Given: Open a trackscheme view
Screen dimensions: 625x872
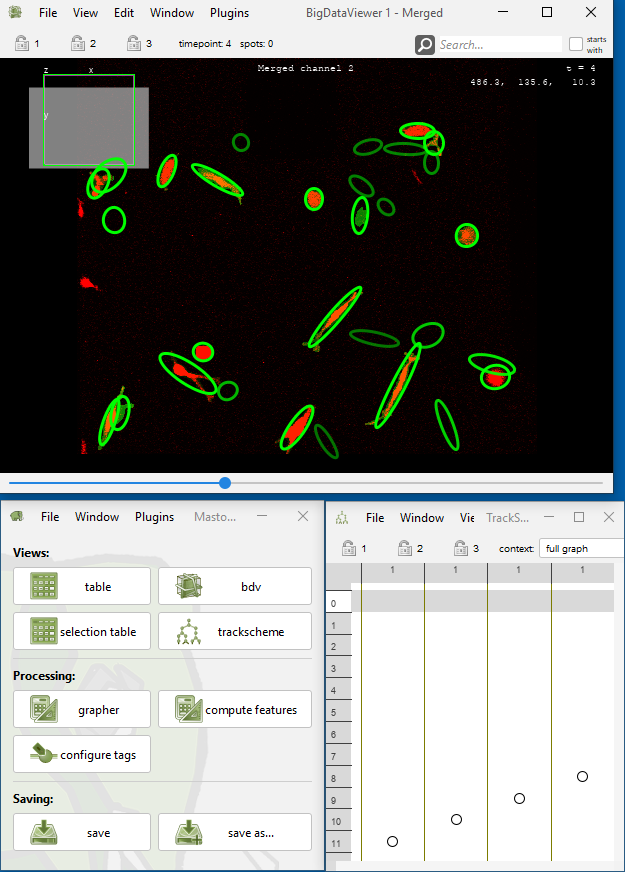Looking at the screenshot, I should tap(235, 631).
